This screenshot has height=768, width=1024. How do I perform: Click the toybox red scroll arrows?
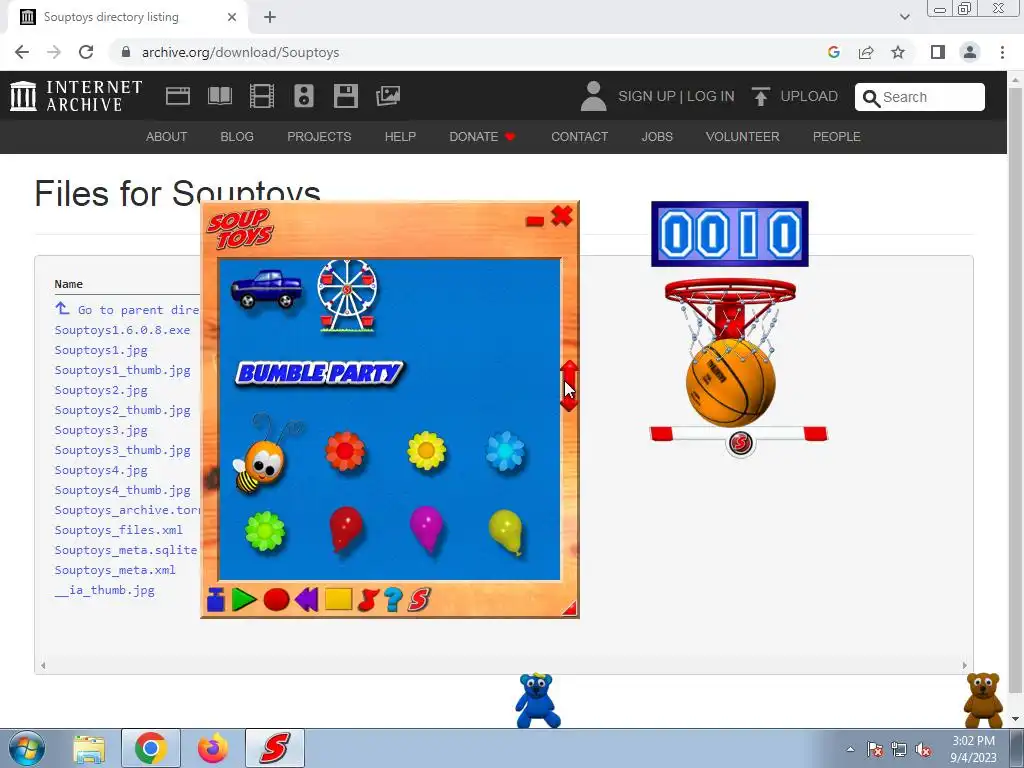click(x=569, y=385)
